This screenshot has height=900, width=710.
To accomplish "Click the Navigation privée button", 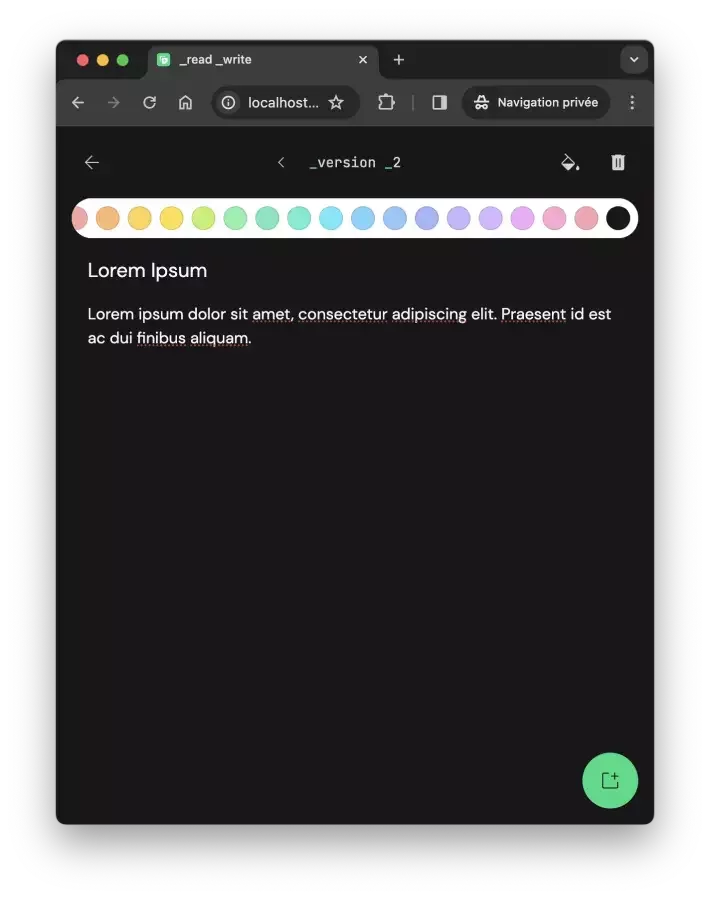I will [536, 102].
